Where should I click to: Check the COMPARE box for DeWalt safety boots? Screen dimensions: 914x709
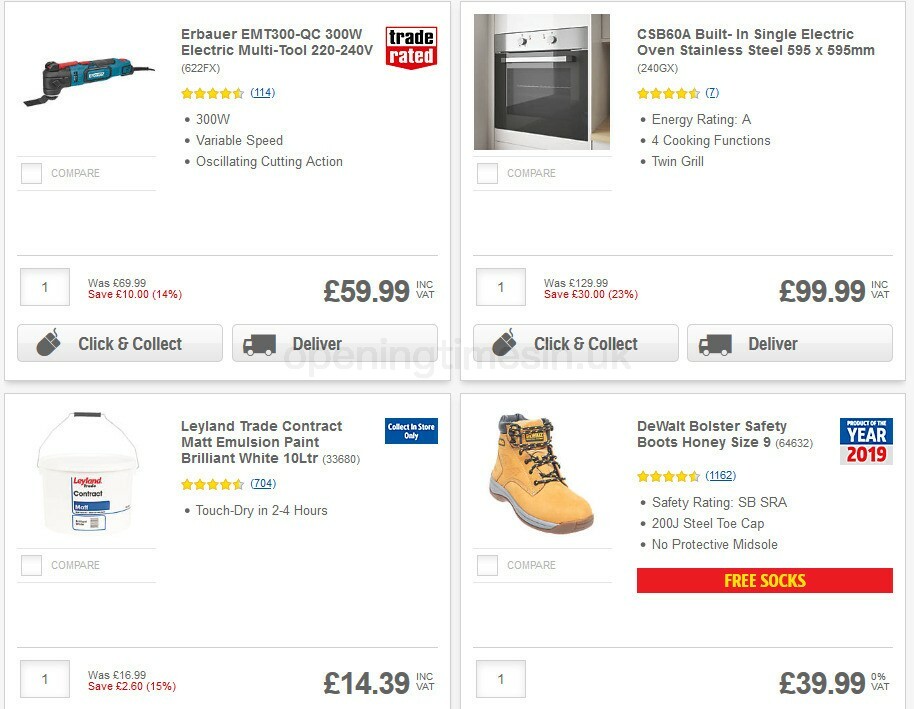pyautogui.click(x=487, y=565)
